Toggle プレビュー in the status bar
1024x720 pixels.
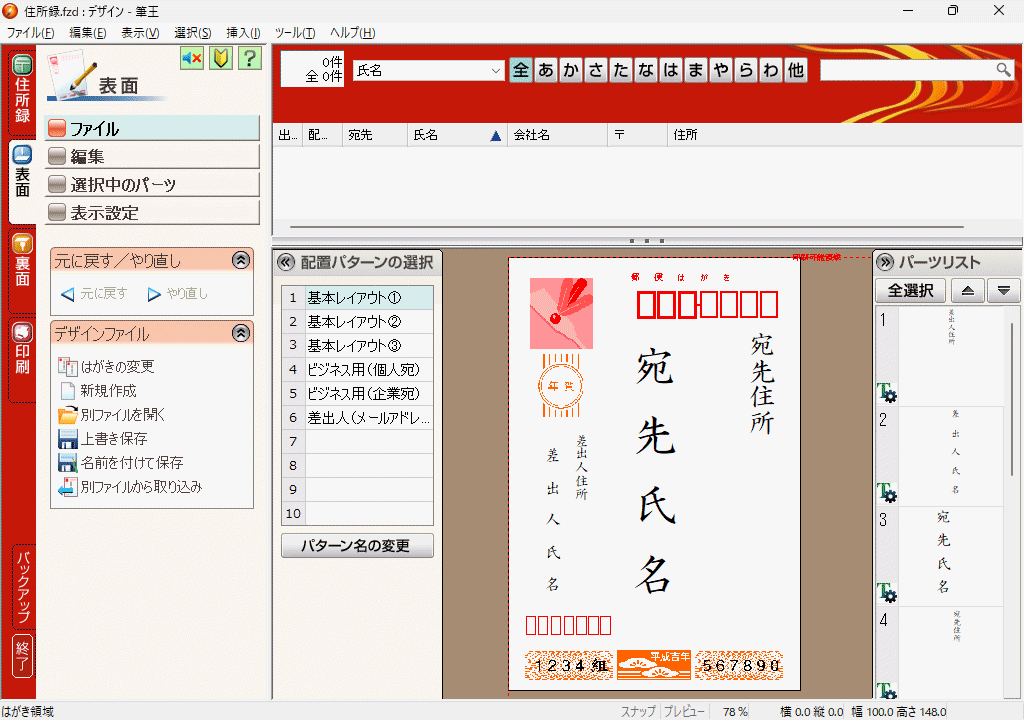685,711
